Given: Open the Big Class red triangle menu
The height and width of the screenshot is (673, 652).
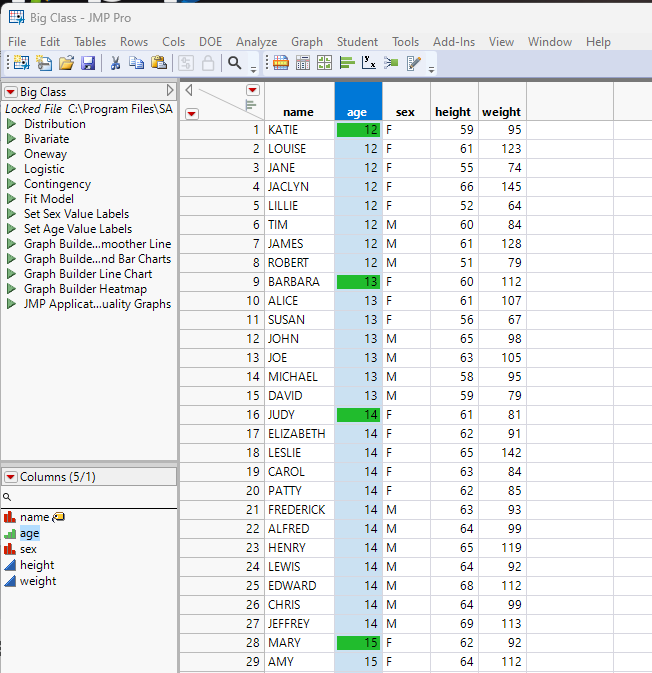Looking at the screenshot, I should click(x=10, y=92).
